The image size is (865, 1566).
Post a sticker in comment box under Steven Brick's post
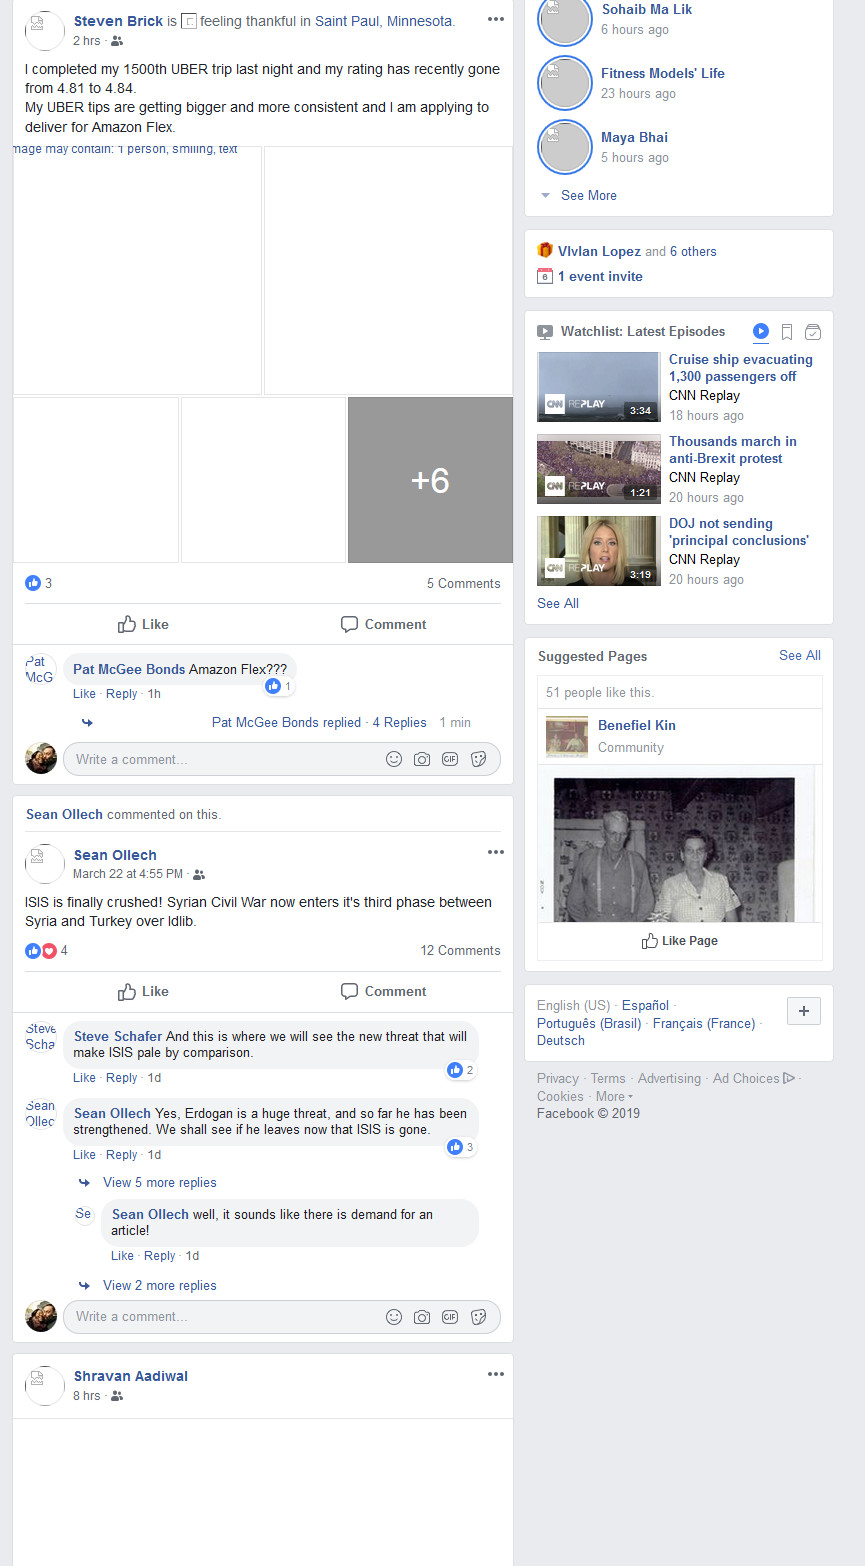coord(478,759)
